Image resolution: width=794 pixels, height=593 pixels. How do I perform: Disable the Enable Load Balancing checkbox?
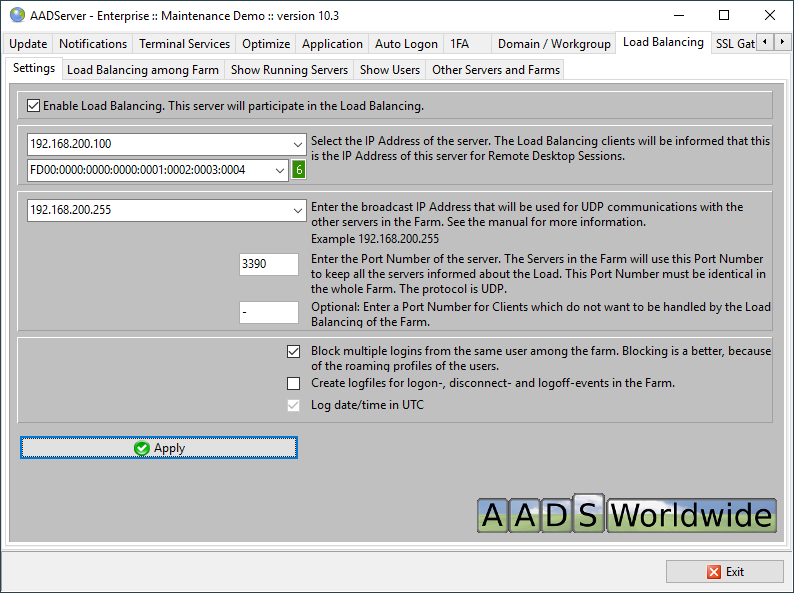(x=34, y=105)
